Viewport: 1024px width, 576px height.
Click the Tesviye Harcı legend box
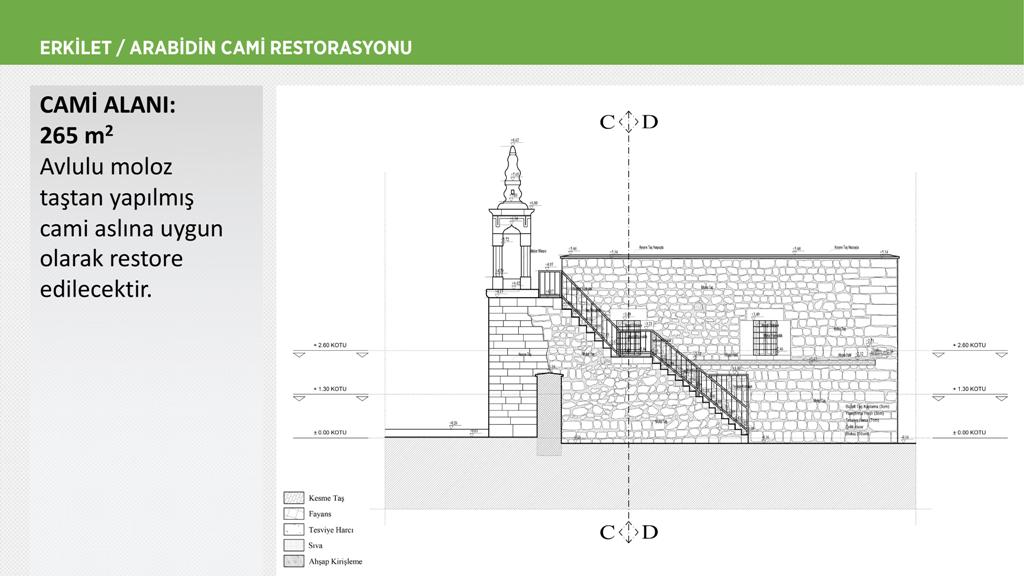point(293,530)
